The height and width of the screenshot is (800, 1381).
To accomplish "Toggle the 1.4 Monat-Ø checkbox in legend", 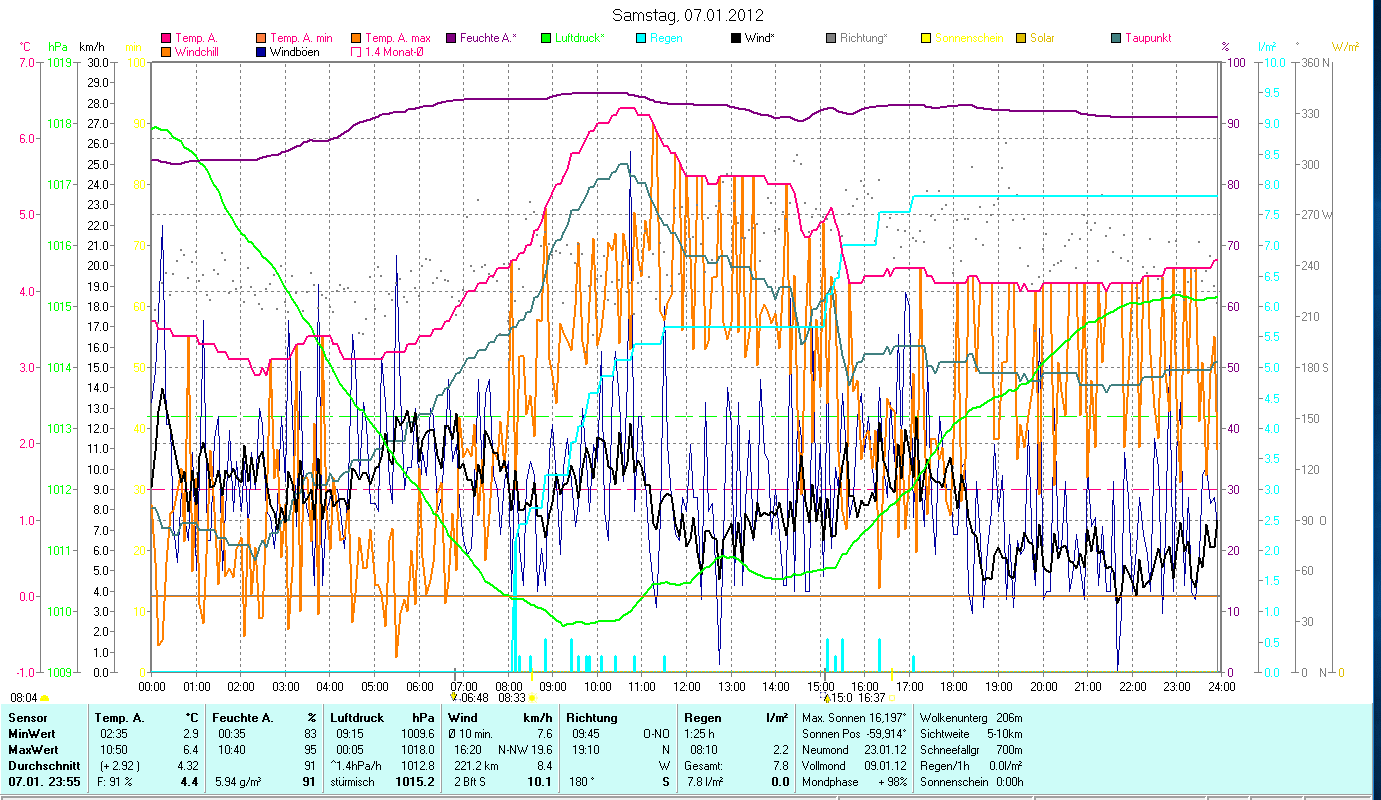I will [x=356, y=51].
